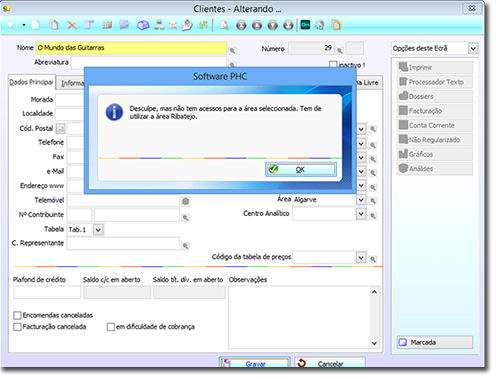Expand the Tabela dropdown showing Tab. 1
This screenshot has width=496, height=379.
coord(98,230)
